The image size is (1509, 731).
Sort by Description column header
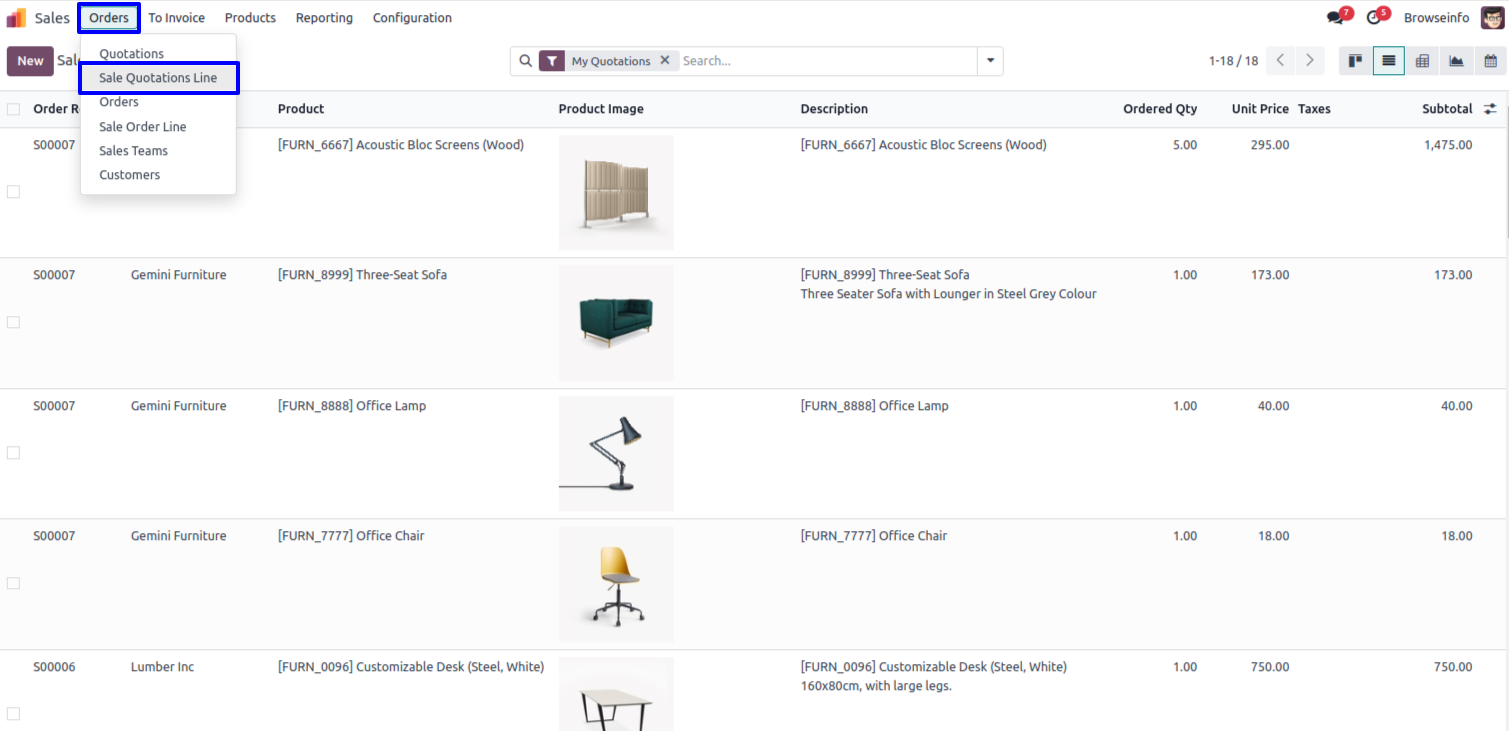click(834, 109)
